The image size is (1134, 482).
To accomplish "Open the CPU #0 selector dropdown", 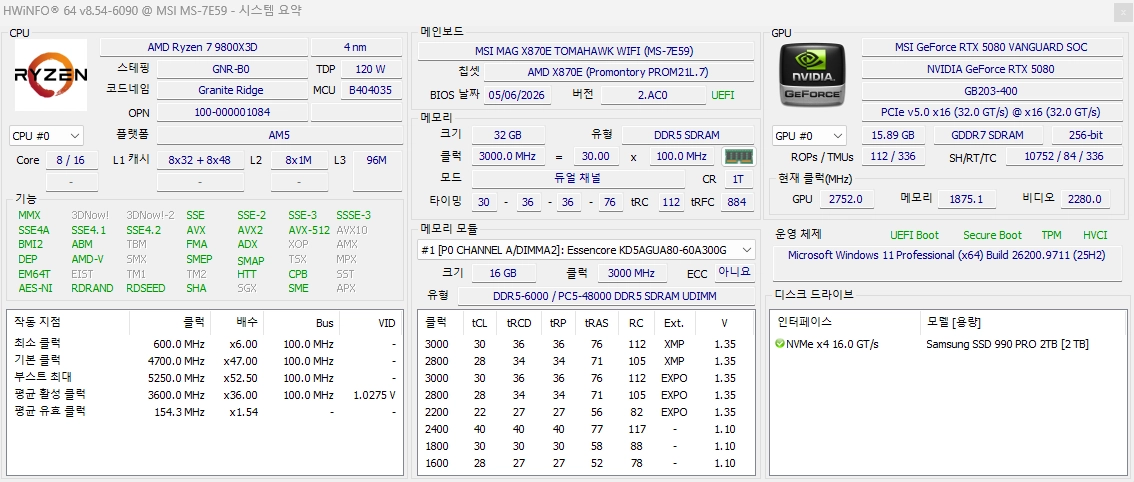I will 46,135.
